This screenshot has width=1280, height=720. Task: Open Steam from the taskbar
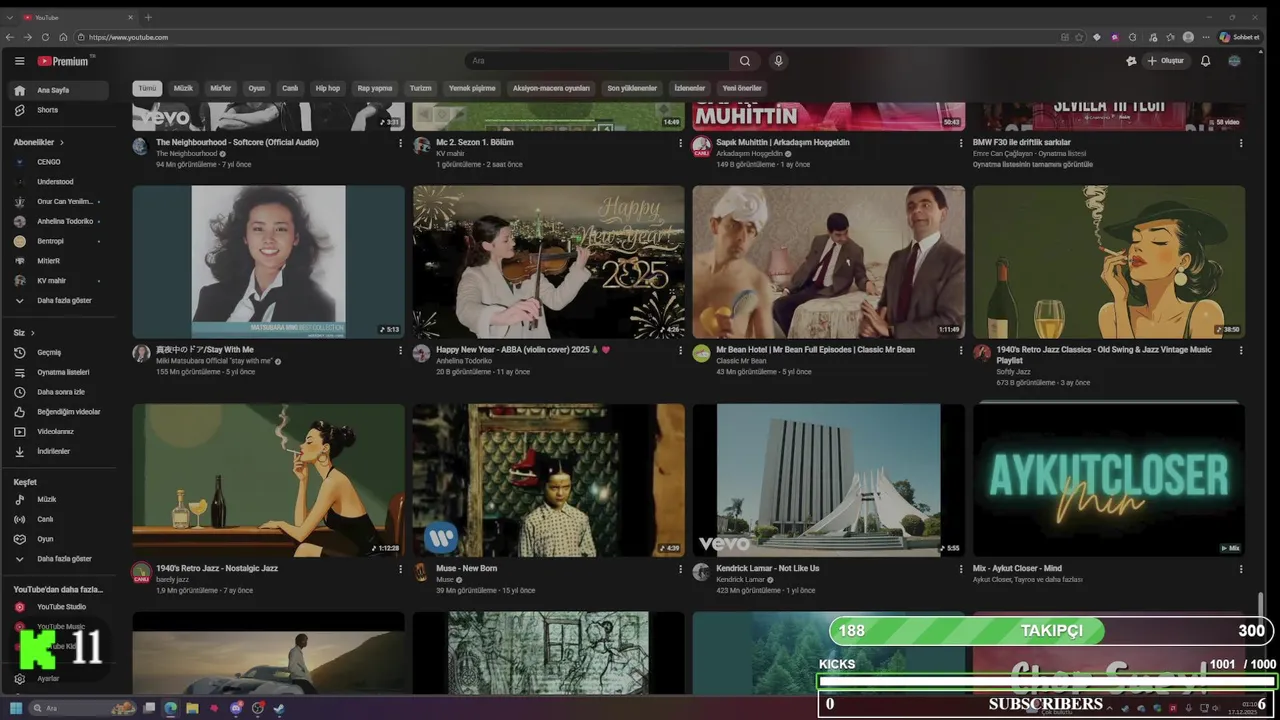(x=279, y=708)
